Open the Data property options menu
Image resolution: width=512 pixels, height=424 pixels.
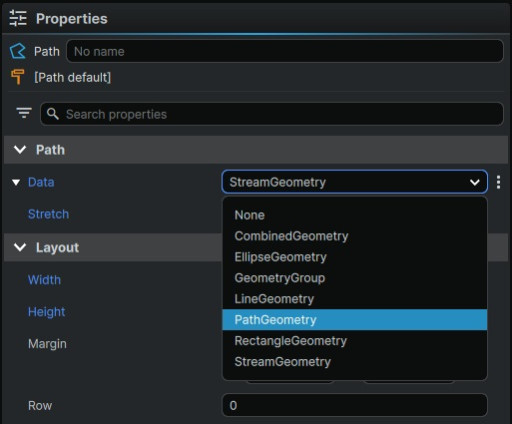pyautogui.click(x=498, y=182)
